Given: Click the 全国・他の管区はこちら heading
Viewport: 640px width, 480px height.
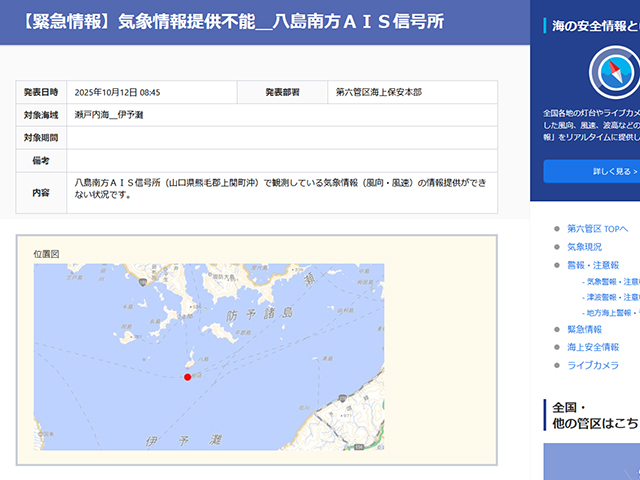Looking at the screenshot, I should [x=594, y=415].
